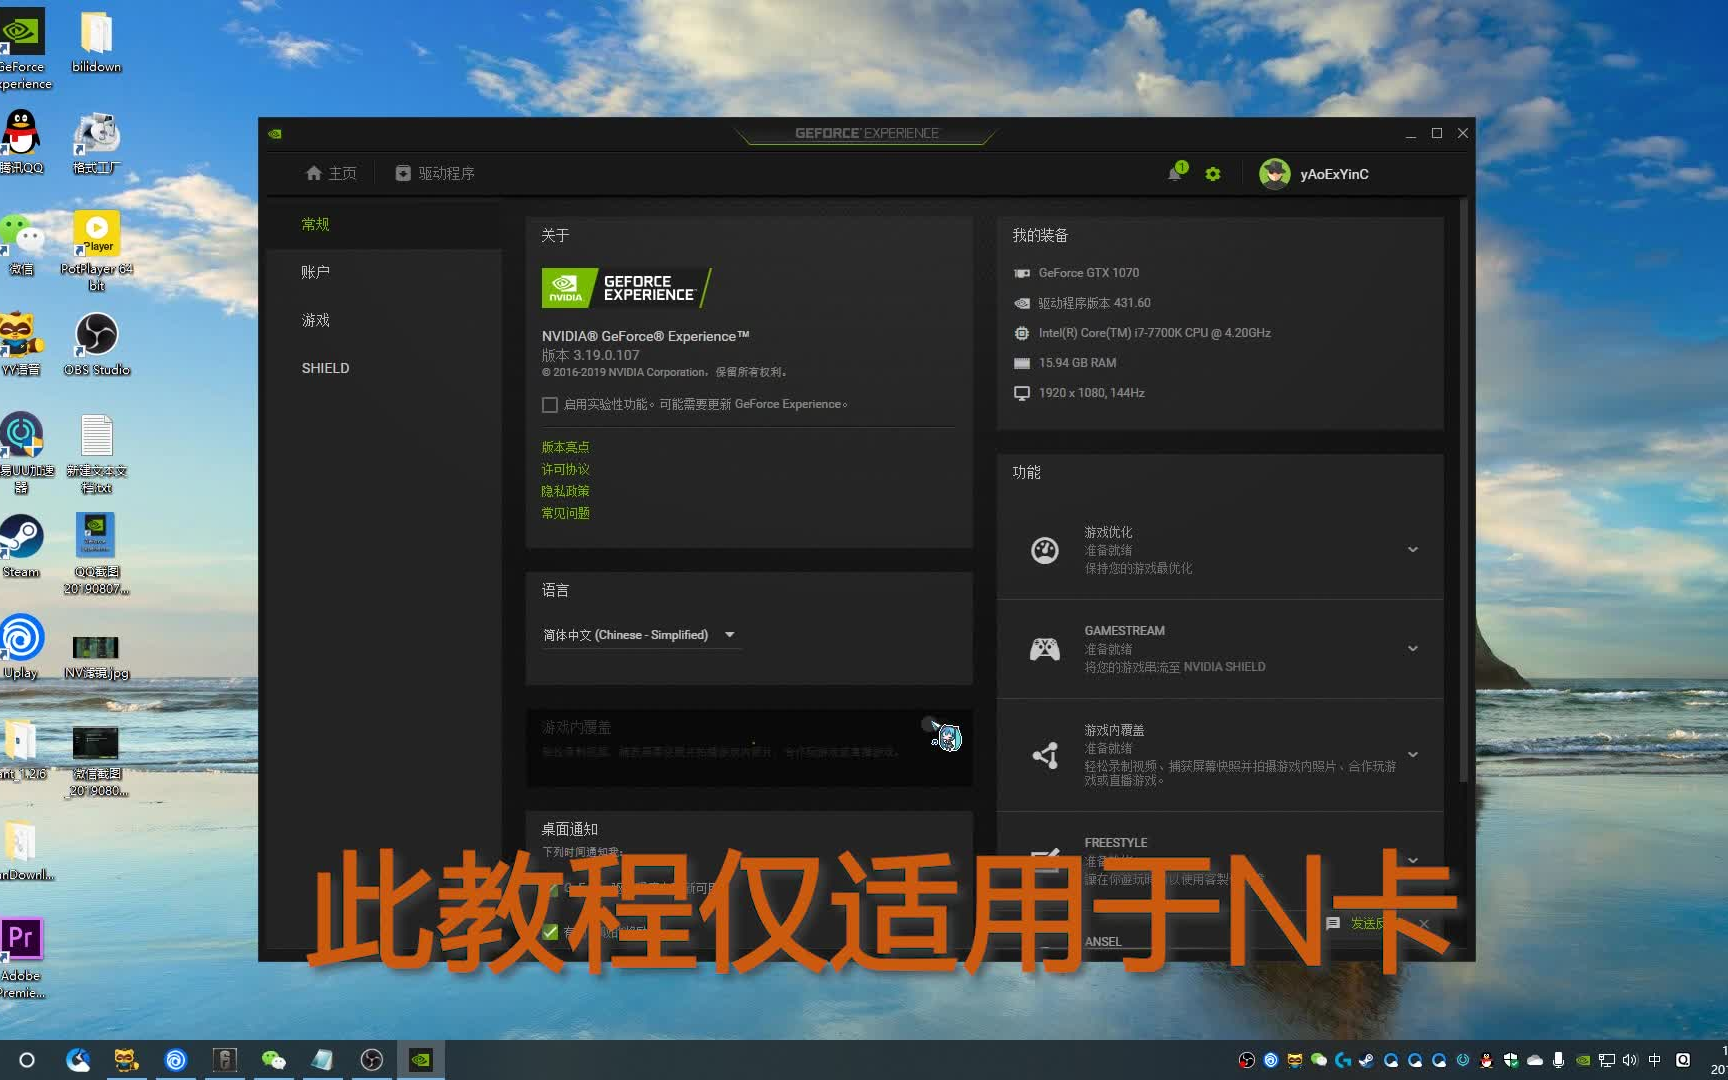The height and width of the screenshot is (1080, 1728).
Task: Click the yAoExYinC profile avatar
Action: pyautogui.click(x=1274, y=173)
